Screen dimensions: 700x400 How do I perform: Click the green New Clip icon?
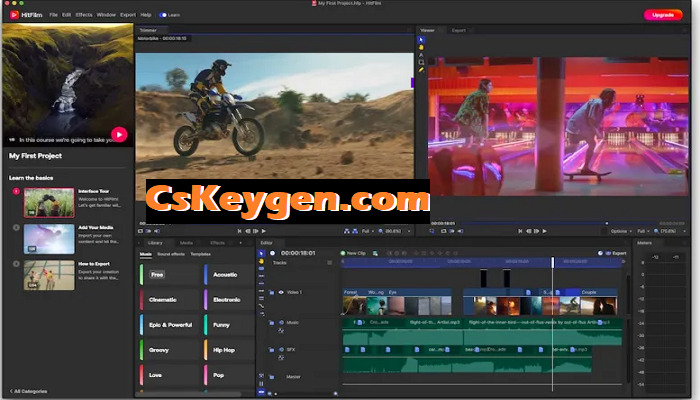pyautogui.click(x=343, y=253)
